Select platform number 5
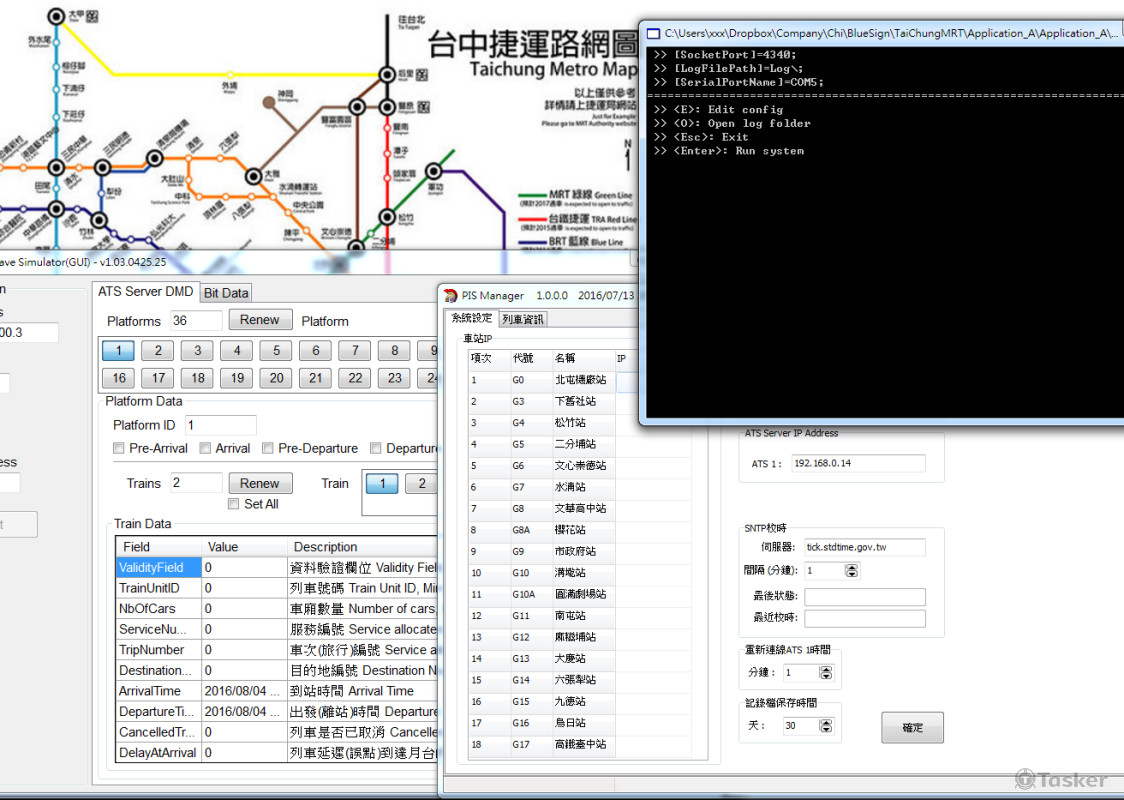The height and width of the screenshot is (800, 1124). click(275, 350)
